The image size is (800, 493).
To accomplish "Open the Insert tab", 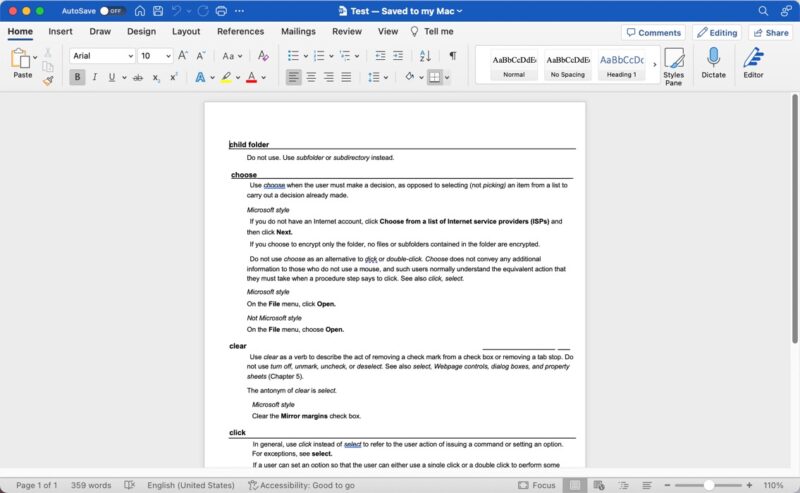I will [x=60, y=31].
